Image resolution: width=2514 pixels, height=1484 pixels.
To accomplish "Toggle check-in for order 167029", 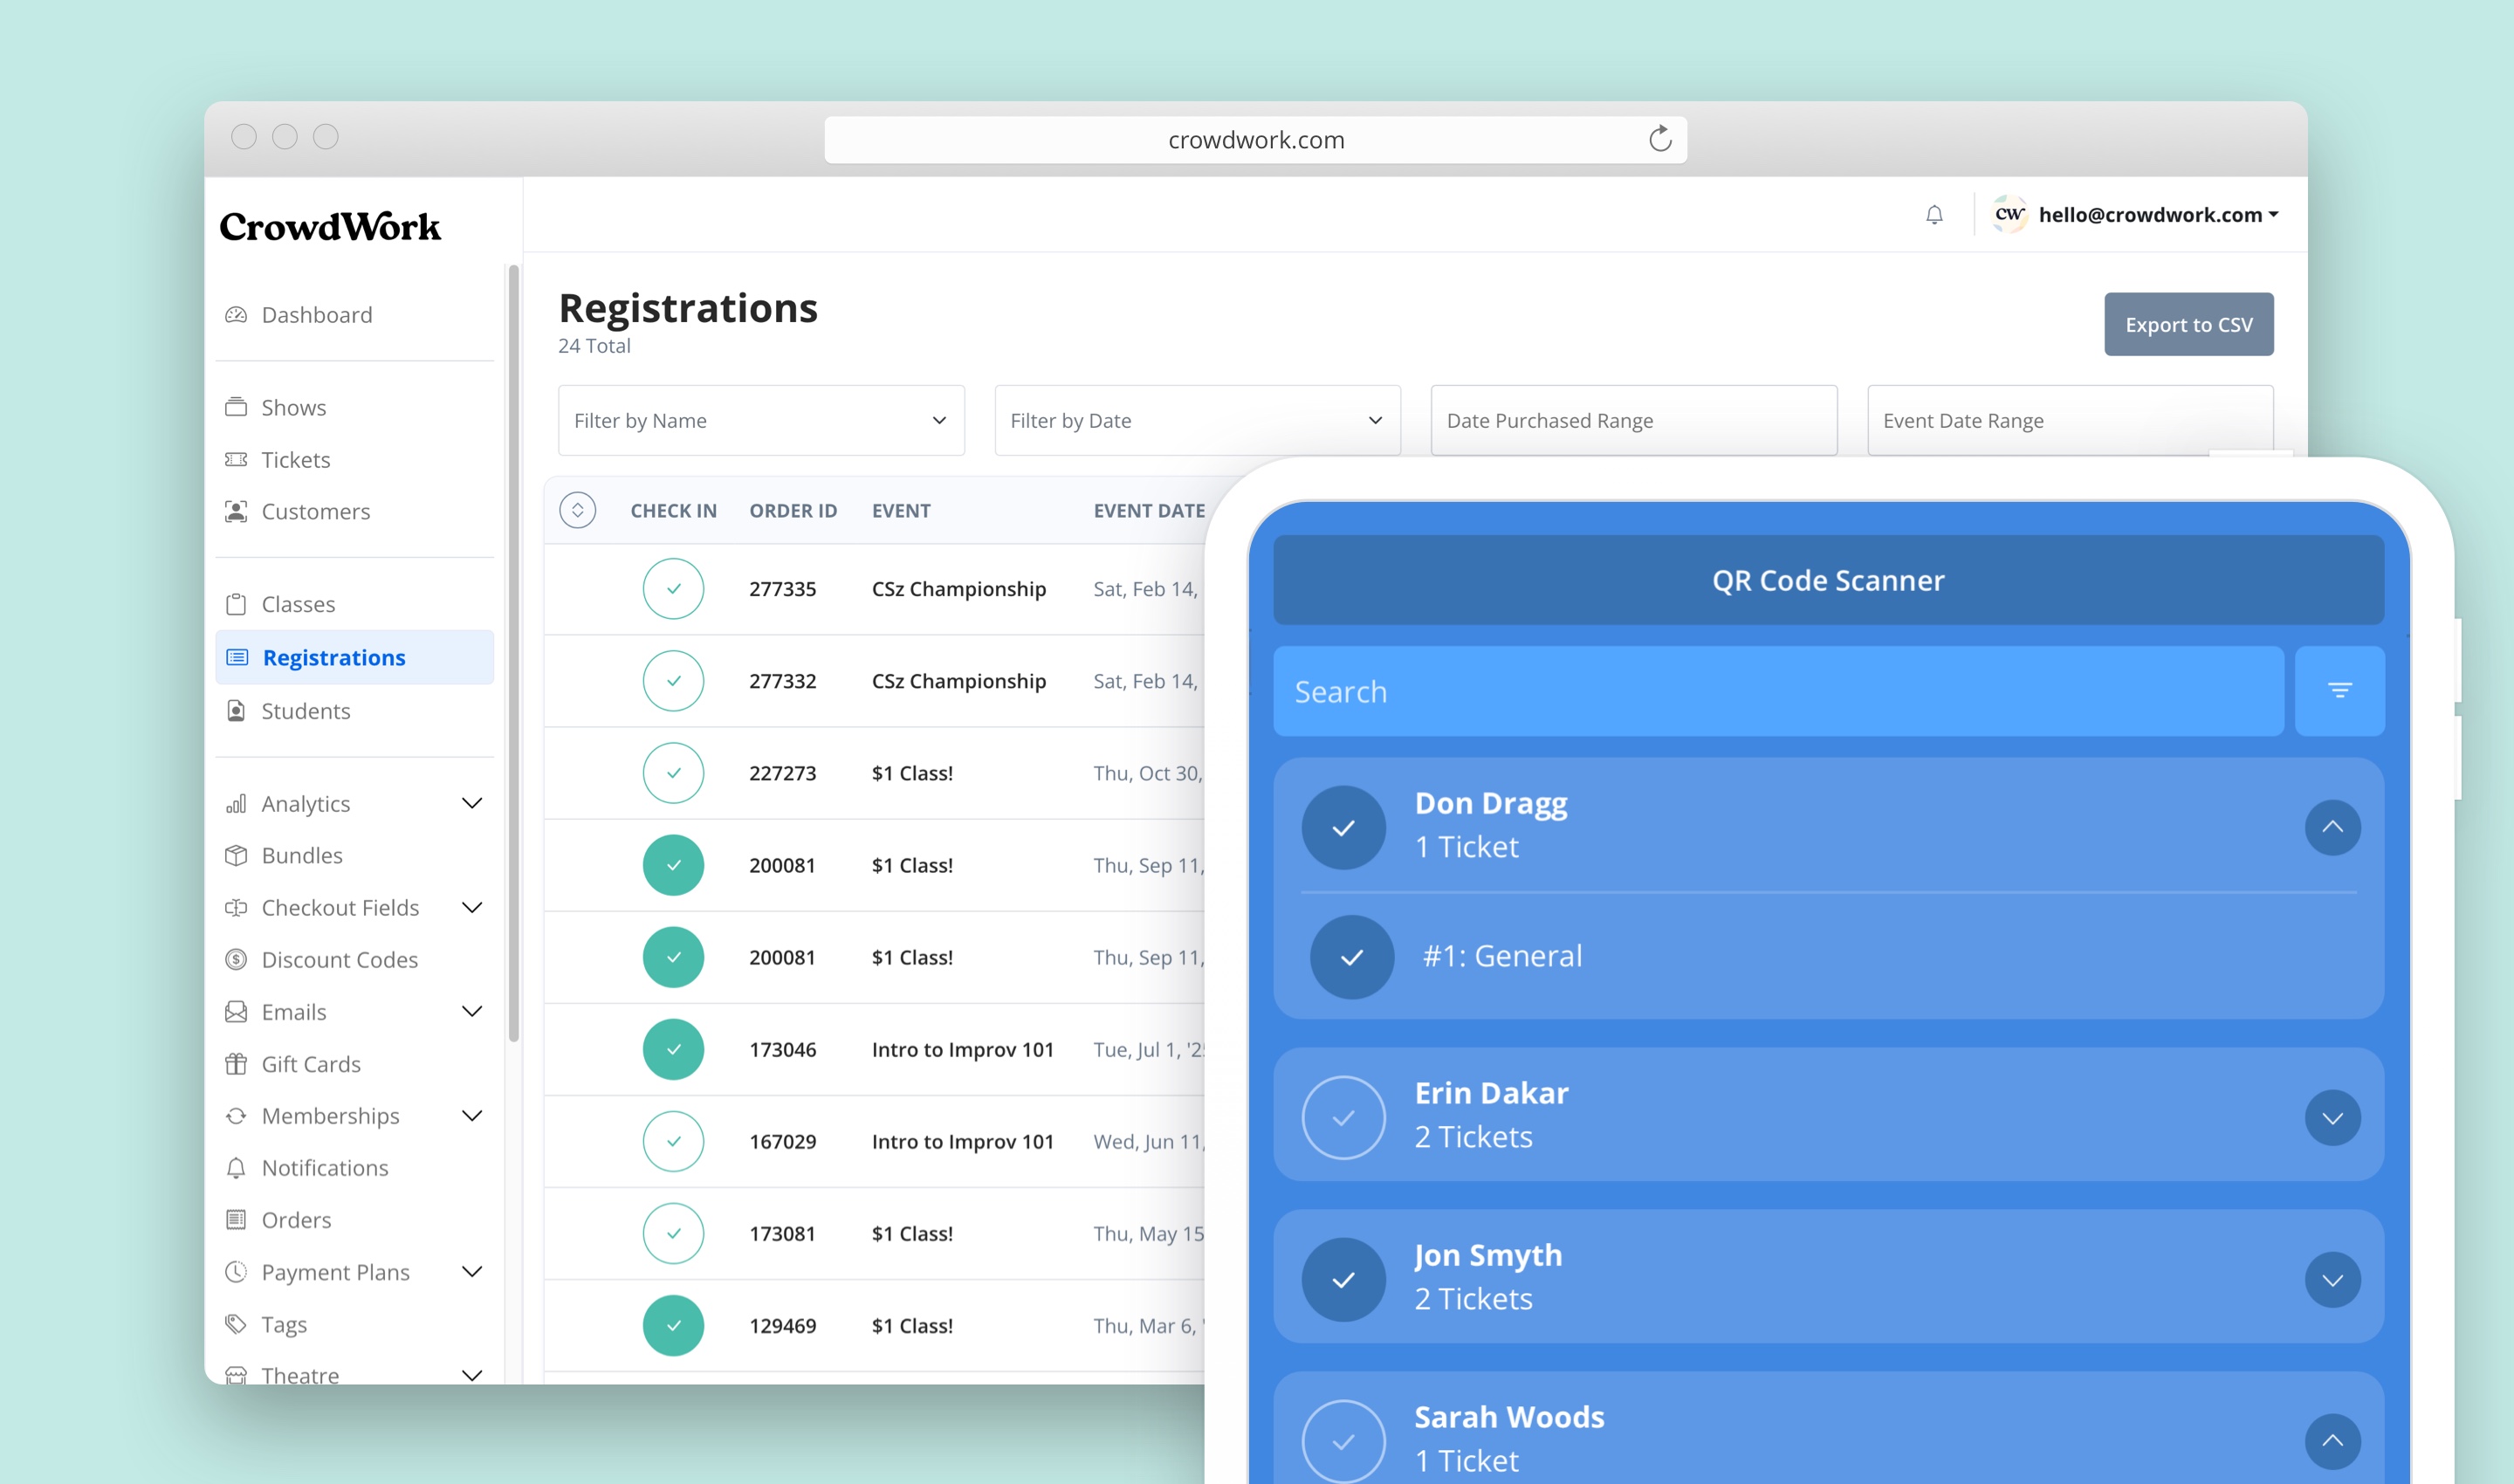I will (x=673, y=1141).
